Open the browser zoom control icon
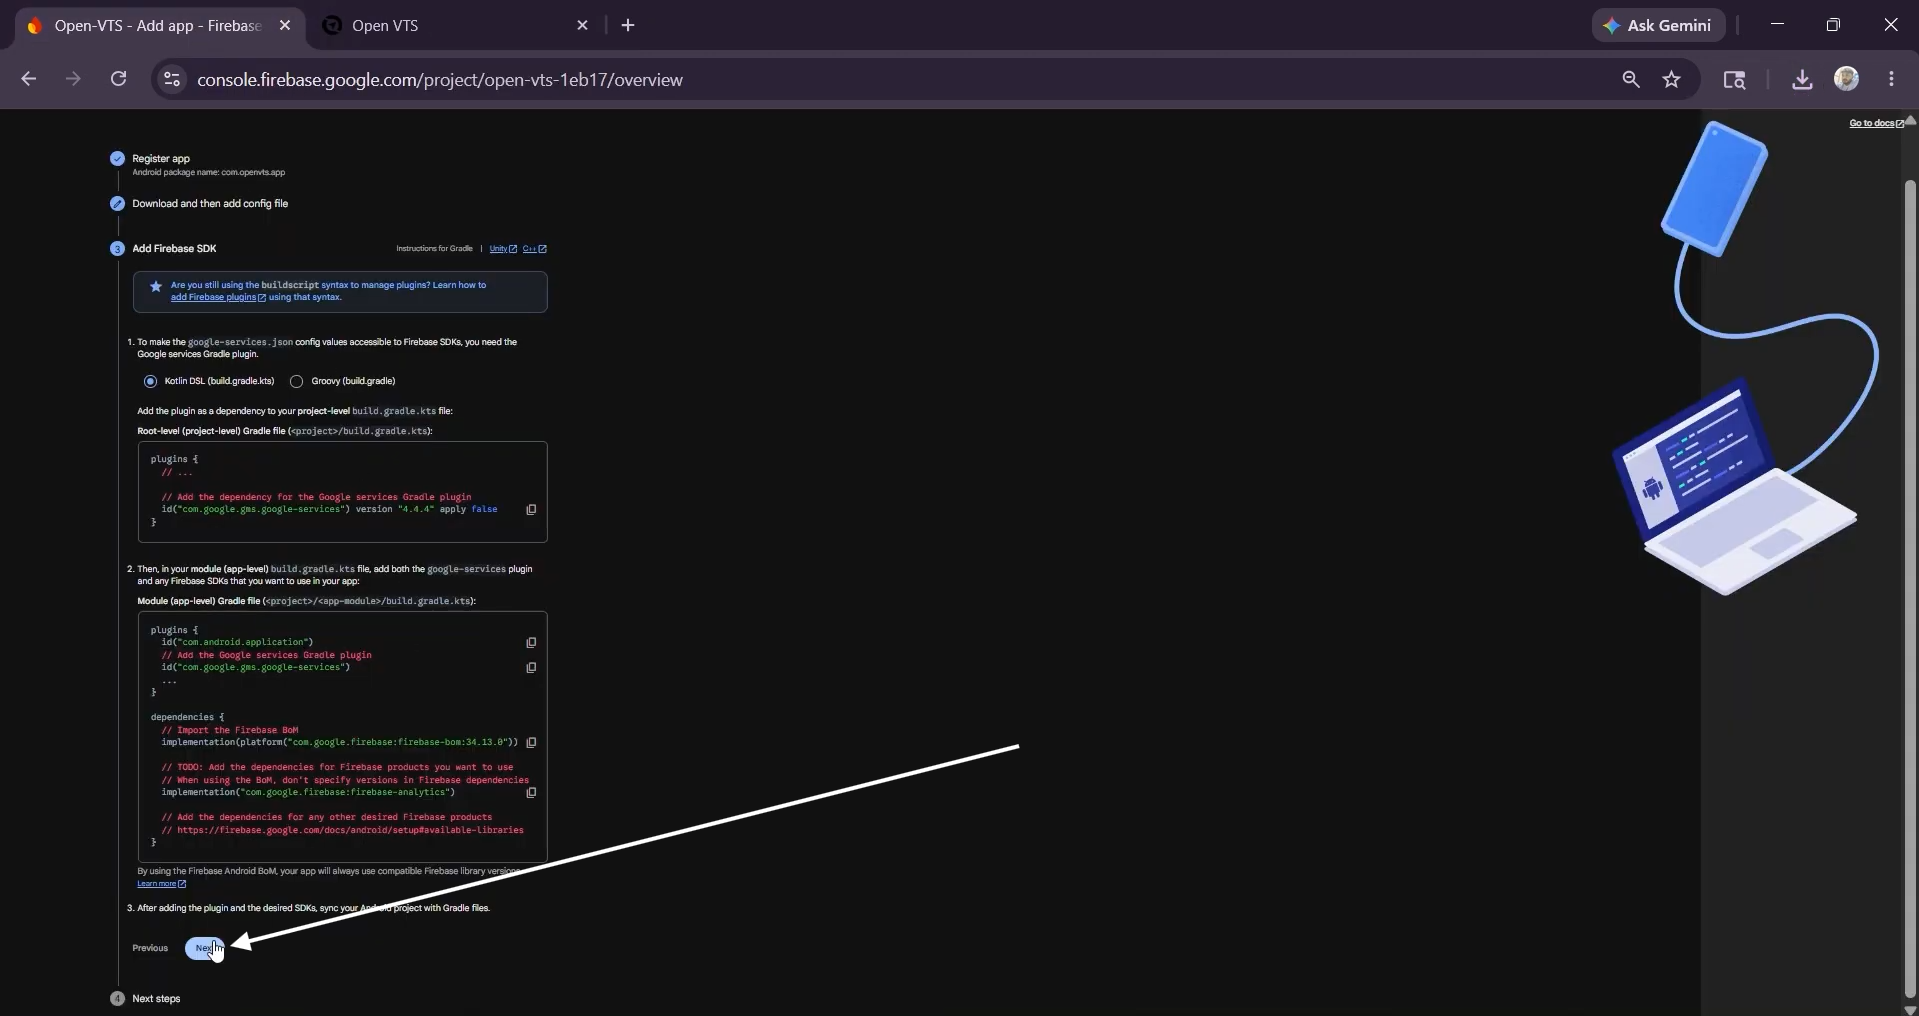 coord(1631,79)
